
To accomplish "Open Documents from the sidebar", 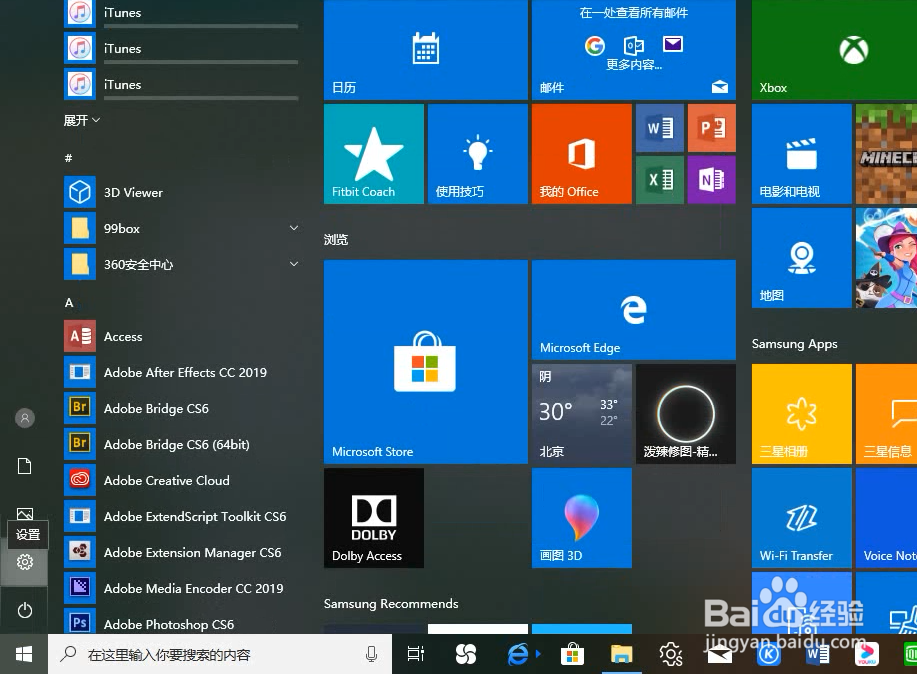I will (25, 466).
